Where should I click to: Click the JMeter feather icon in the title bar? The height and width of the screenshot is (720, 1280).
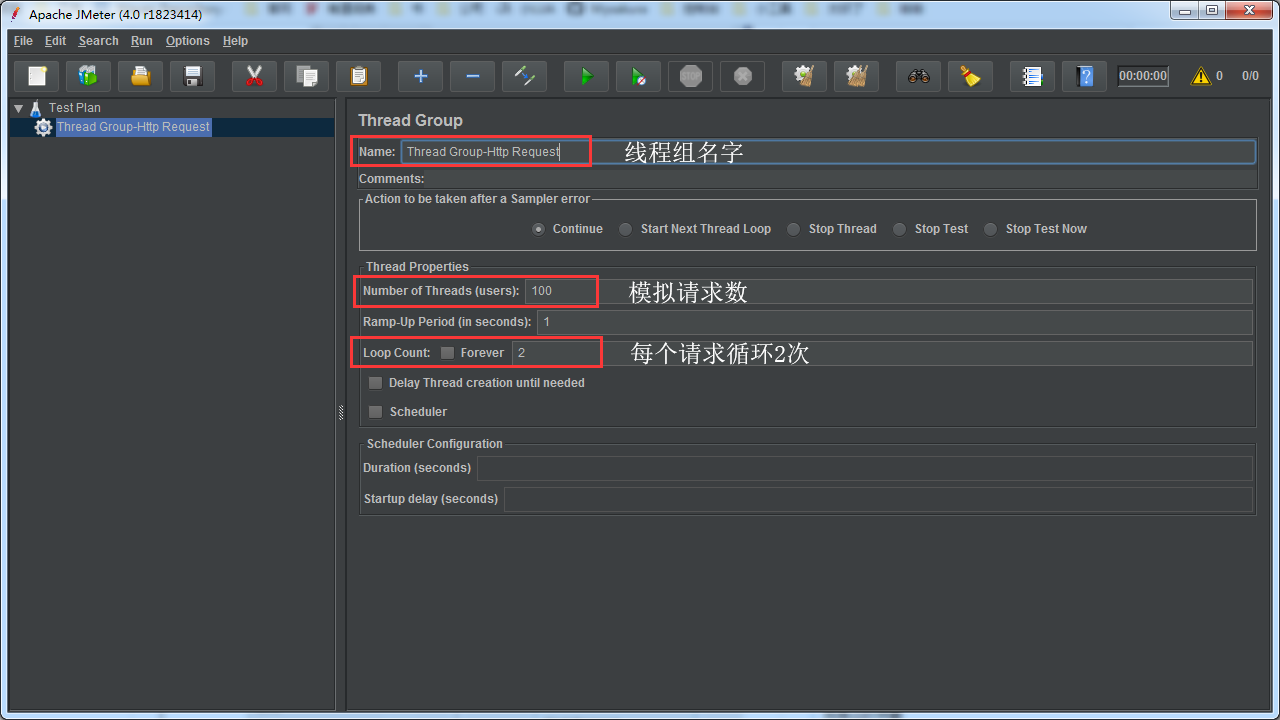click(x=15, y=13)
